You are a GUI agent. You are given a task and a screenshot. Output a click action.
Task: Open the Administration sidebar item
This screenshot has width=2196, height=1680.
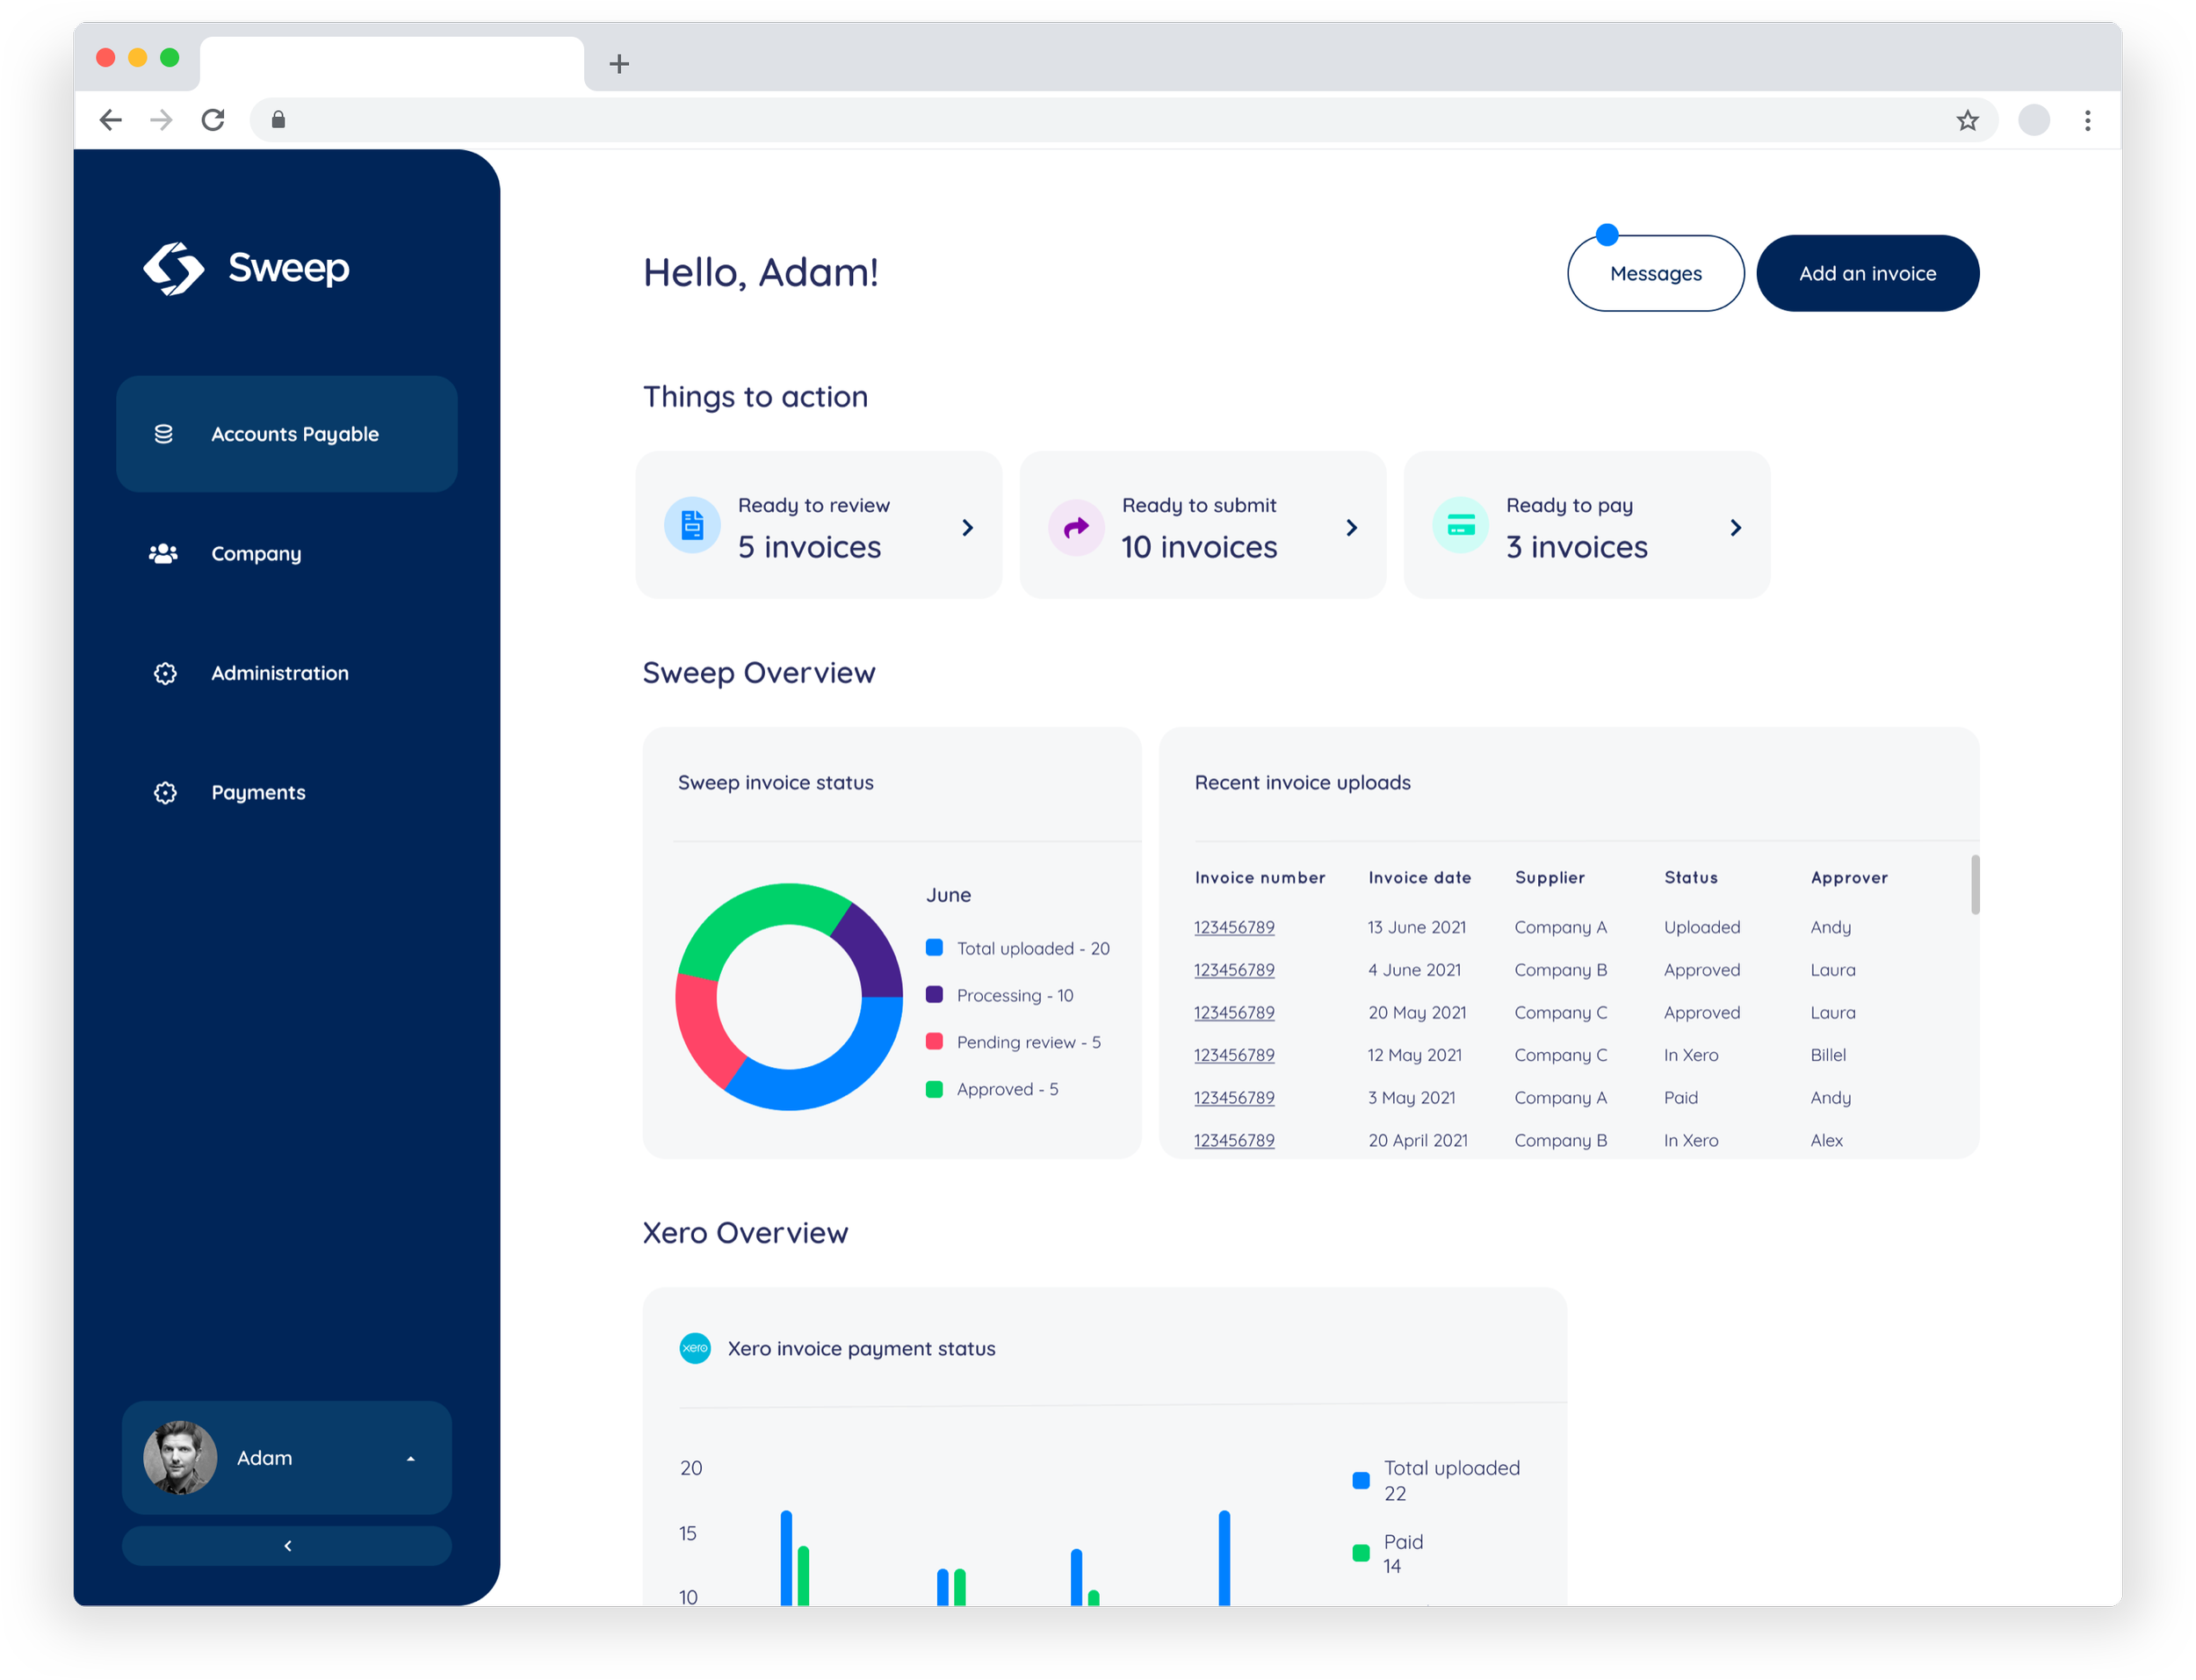[279, 673]
